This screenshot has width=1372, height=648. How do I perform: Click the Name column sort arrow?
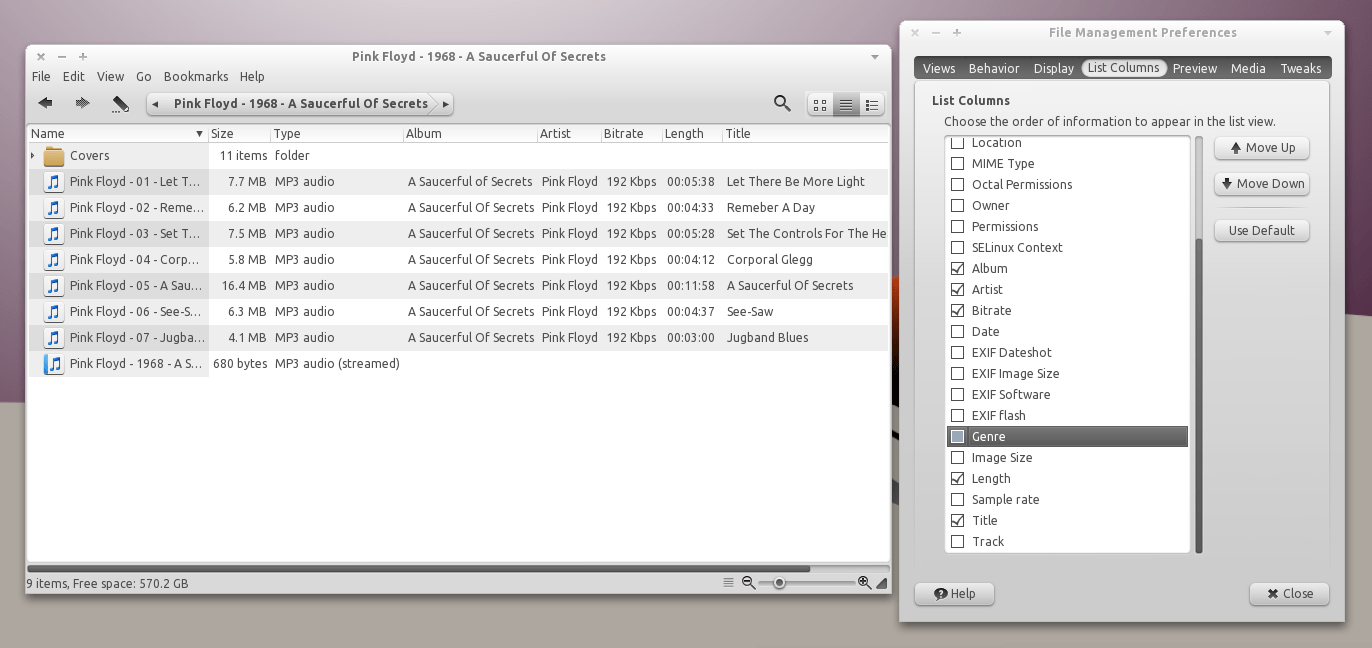pyautogui.click(x=199, y=133)
